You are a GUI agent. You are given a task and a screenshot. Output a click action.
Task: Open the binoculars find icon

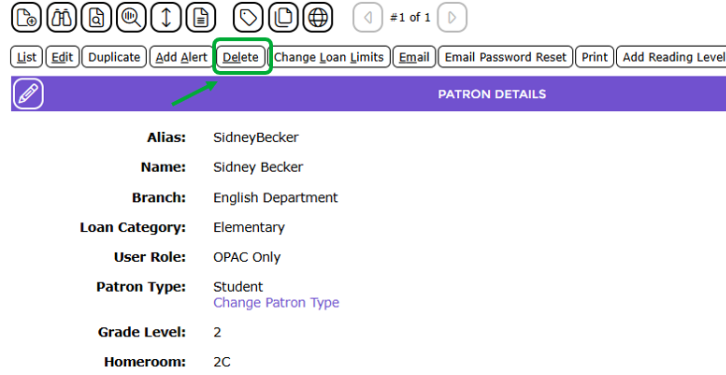point(61,18)
